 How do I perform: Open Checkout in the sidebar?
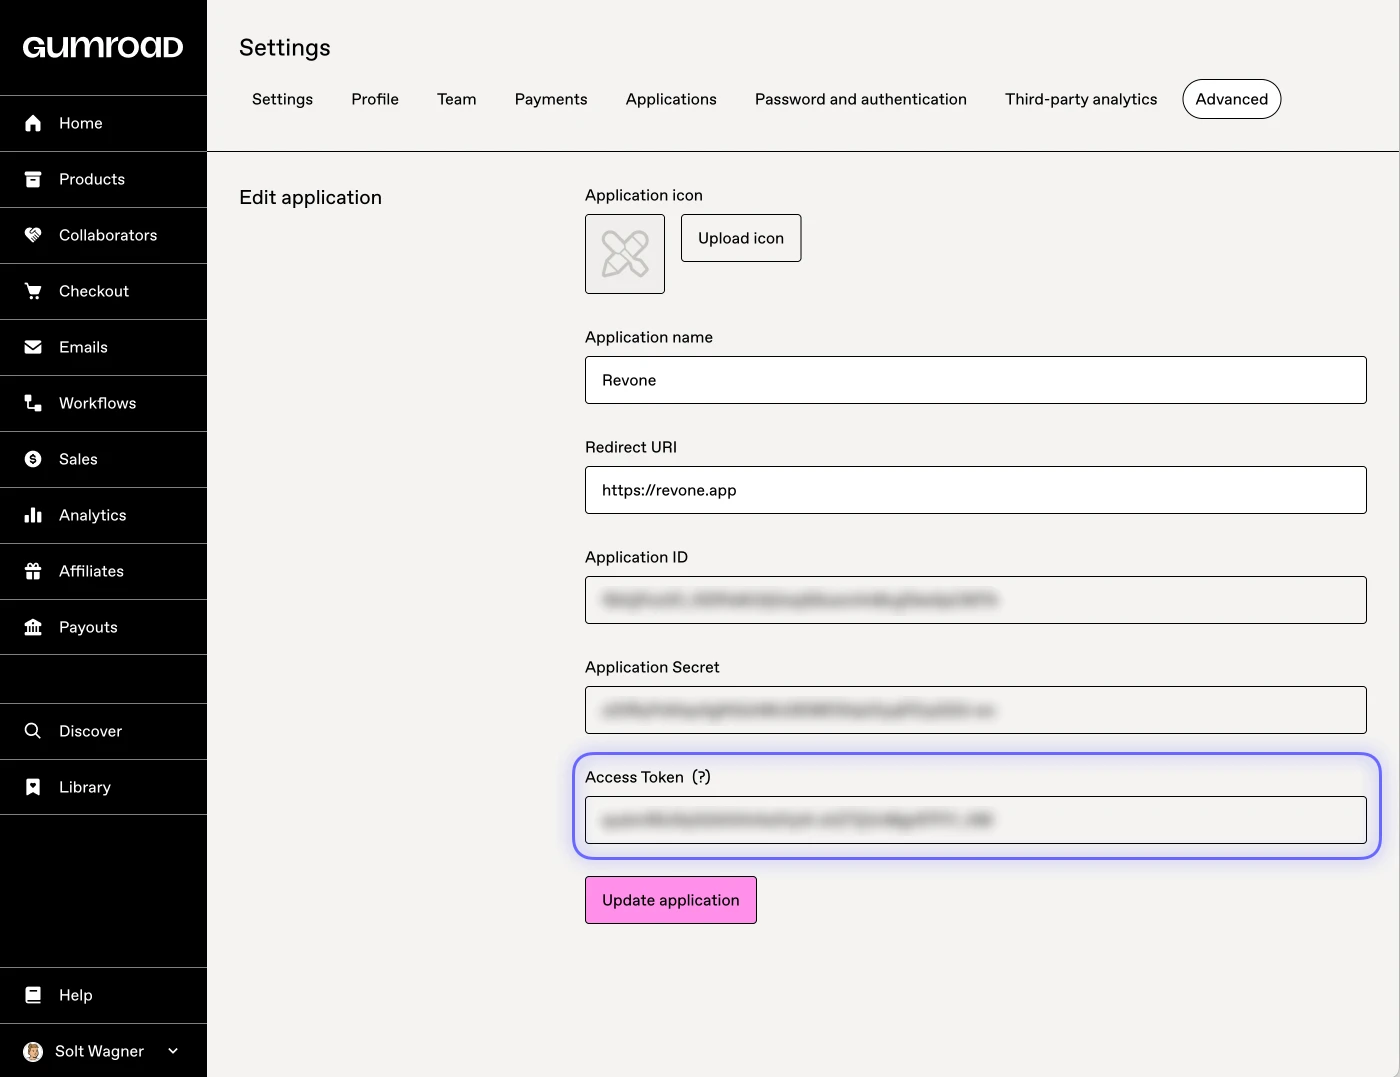point(103,291)
